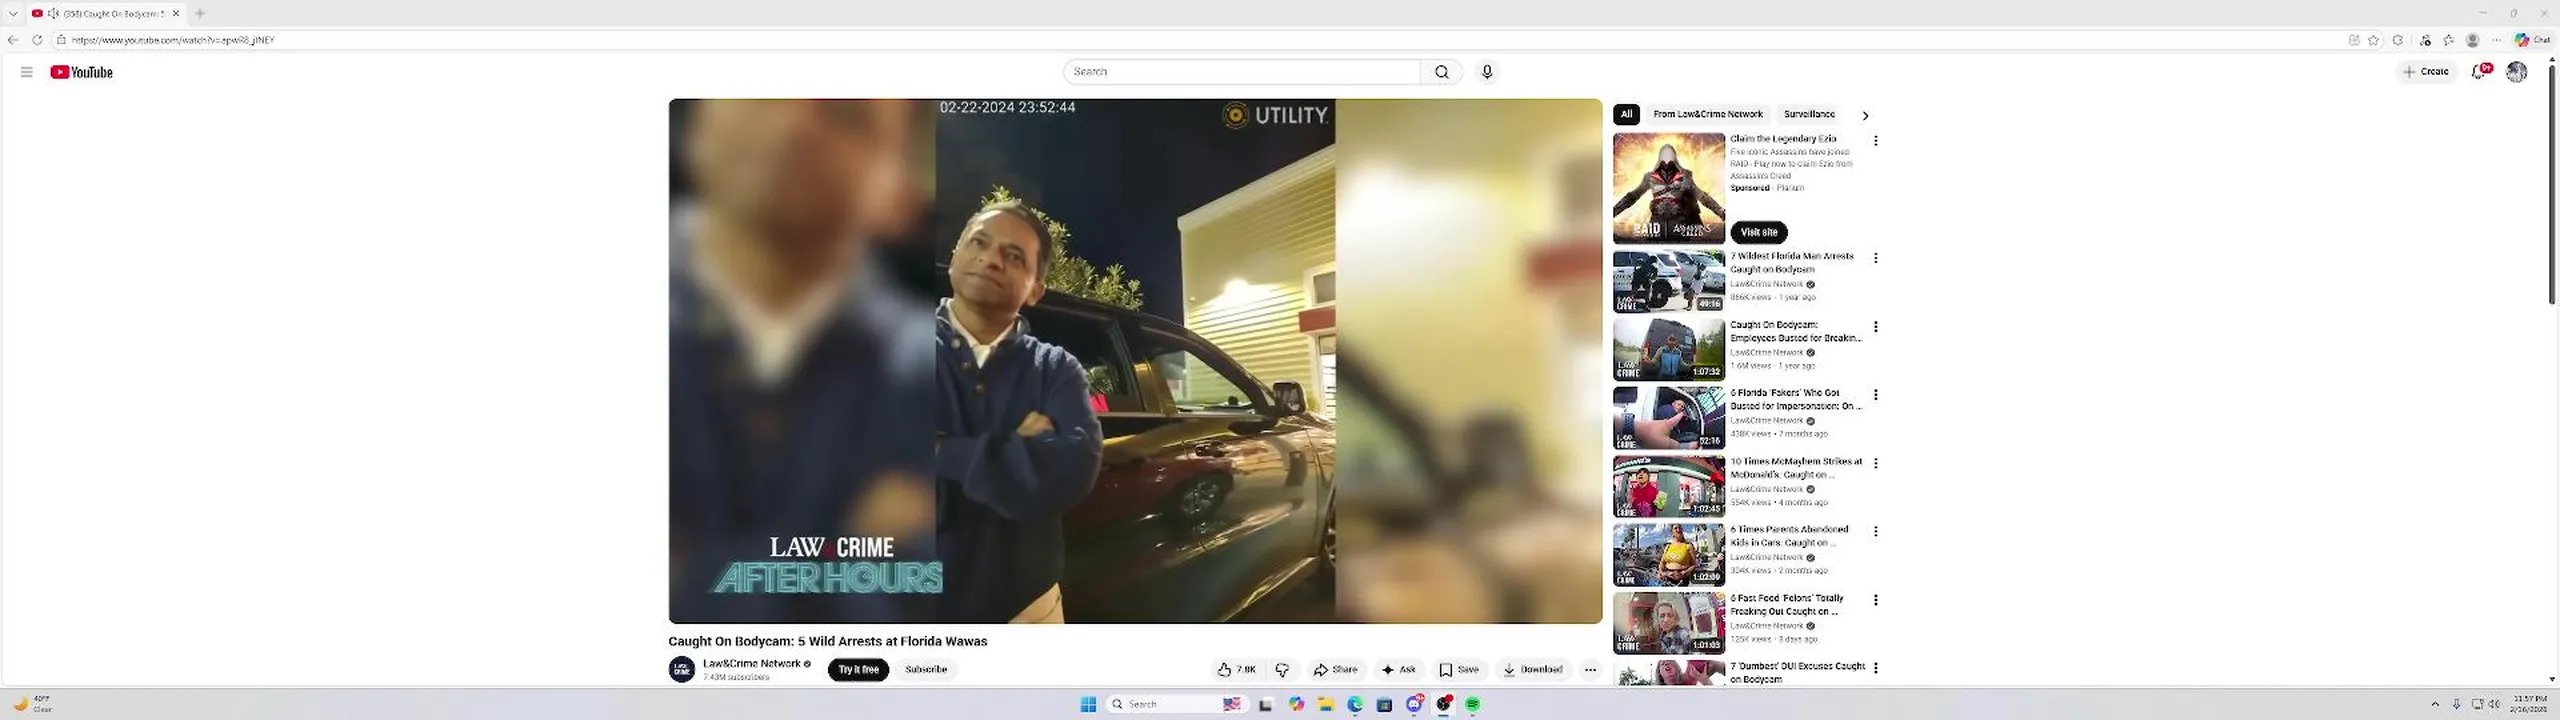Image resolution: width=2560 pixels, height=720 pixels.
Task: Click the Ask button below video
Action: click(1399, 670)
